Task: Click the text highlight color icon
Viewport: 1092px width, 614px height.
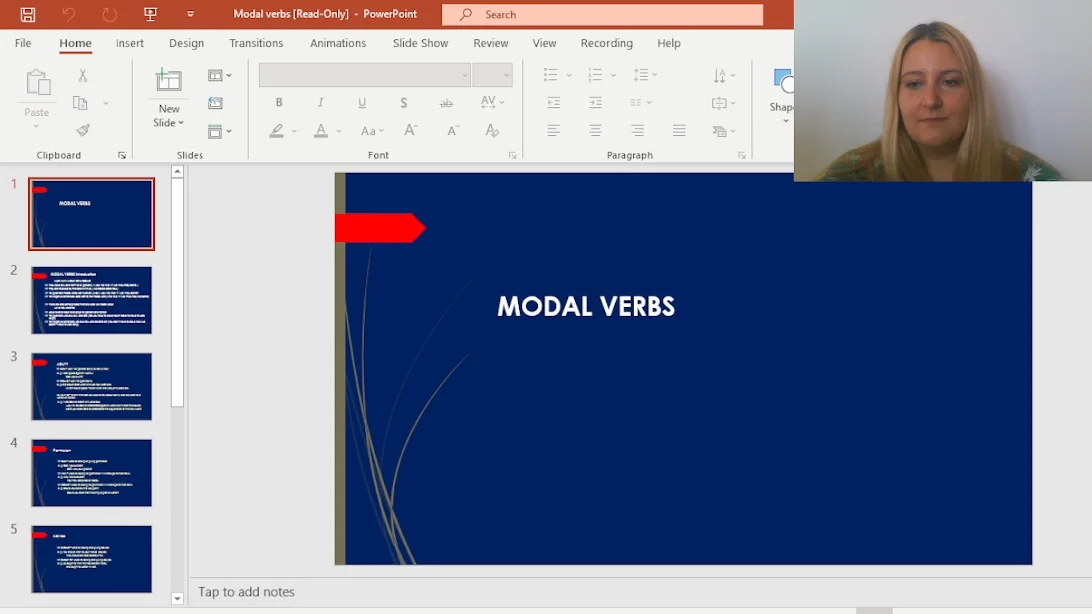Action: [276, 130]
